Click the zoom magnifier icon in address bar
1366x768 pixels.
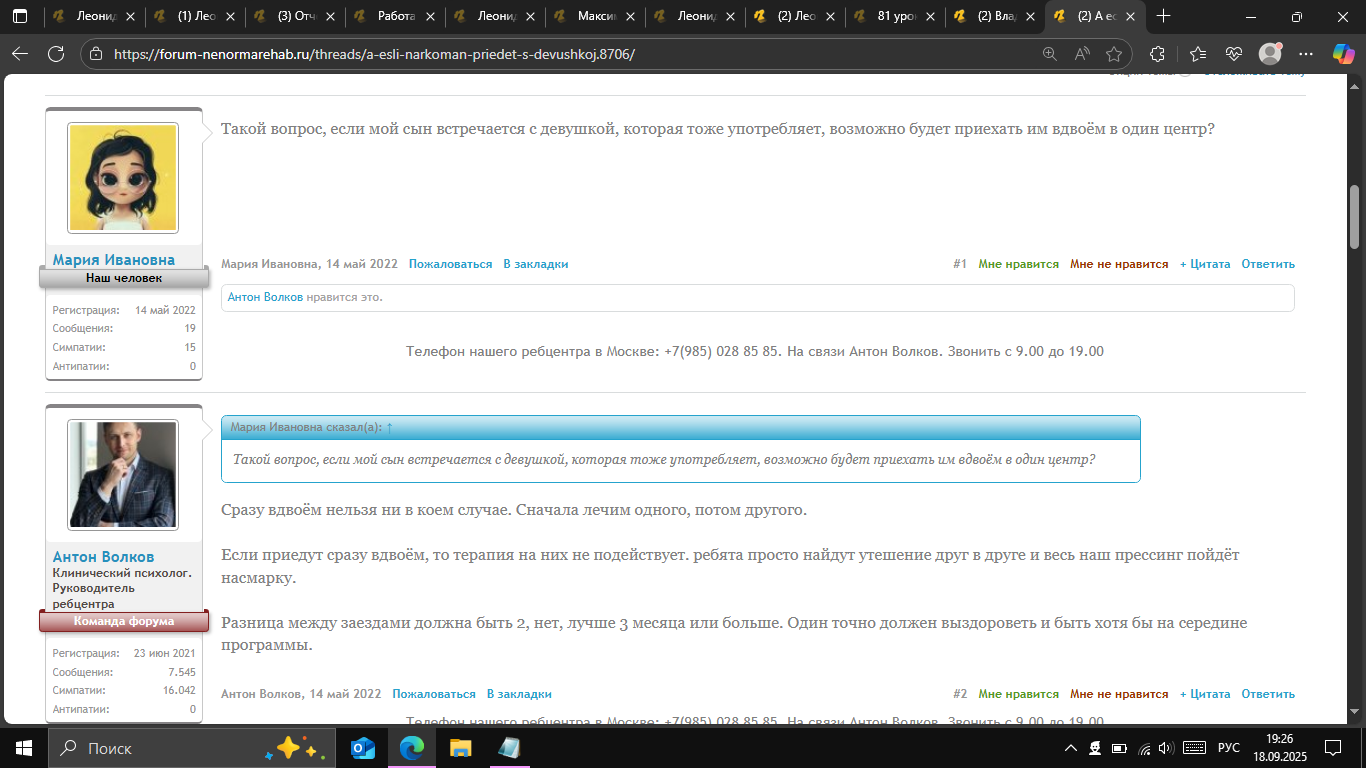1050,54
